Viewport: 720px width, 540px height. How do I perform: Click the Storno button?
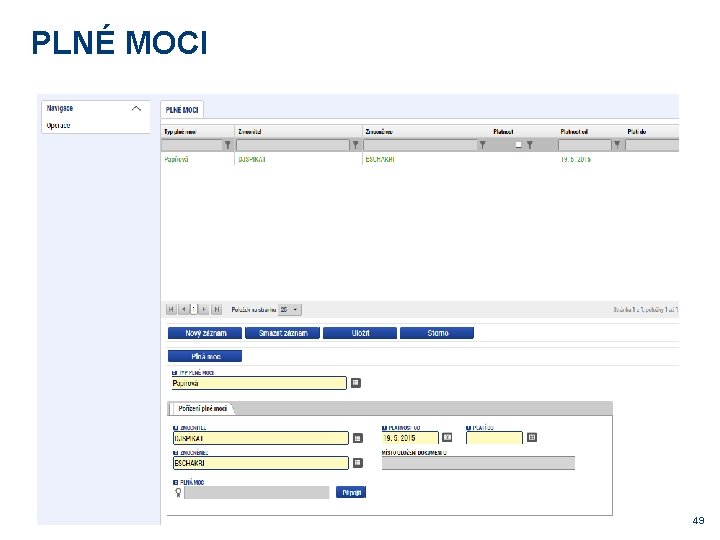click(437, 333)
